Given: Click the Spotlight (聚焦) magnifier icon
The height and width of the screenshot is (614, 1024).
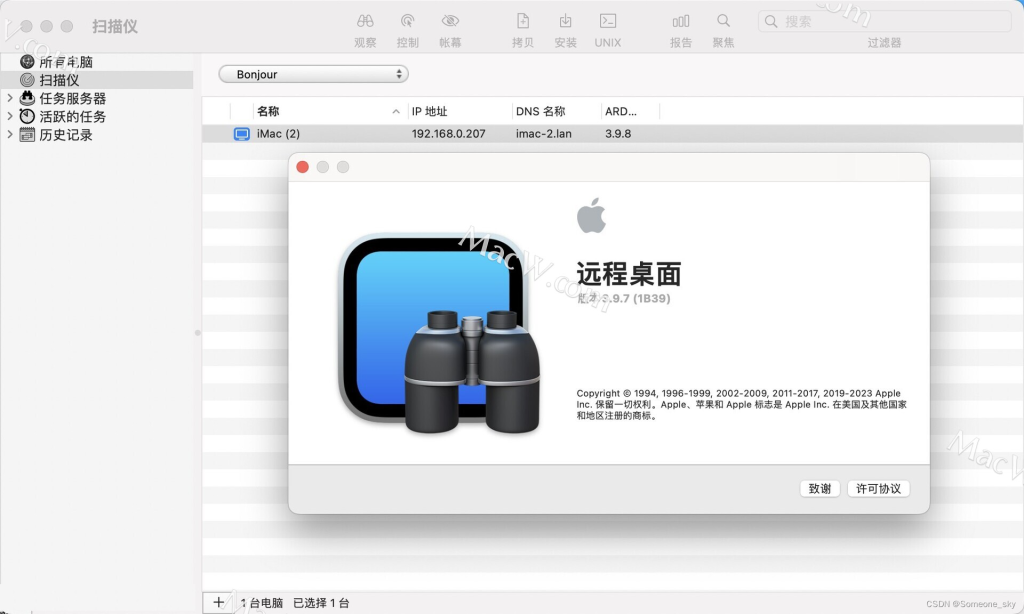Looking at the screenshot, I should point(723,21).
